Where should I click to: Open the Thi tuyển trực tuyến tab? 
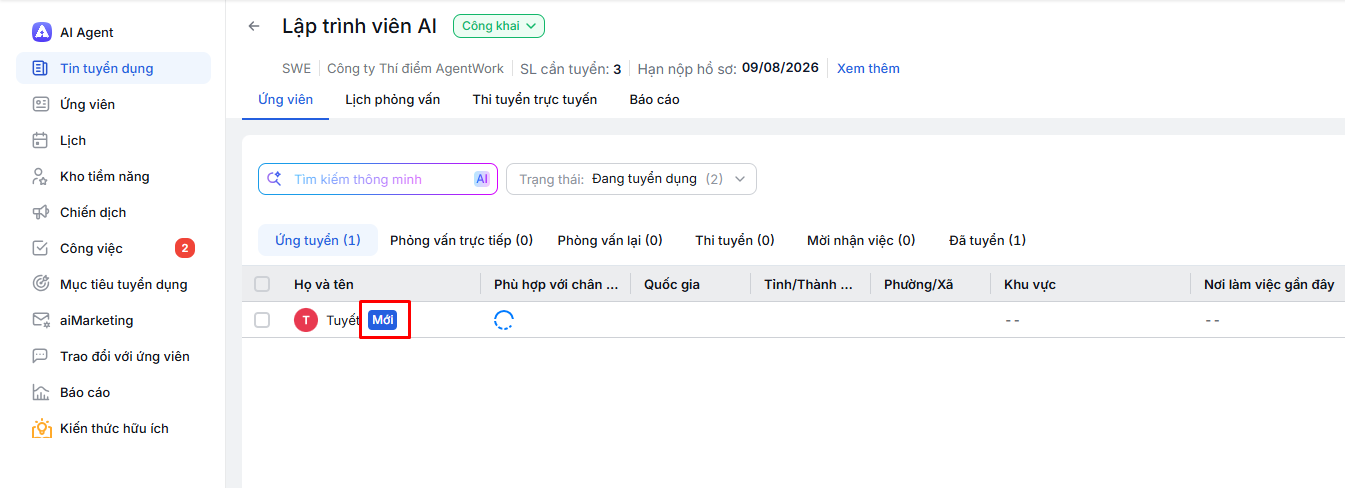(x=535, y=99)
